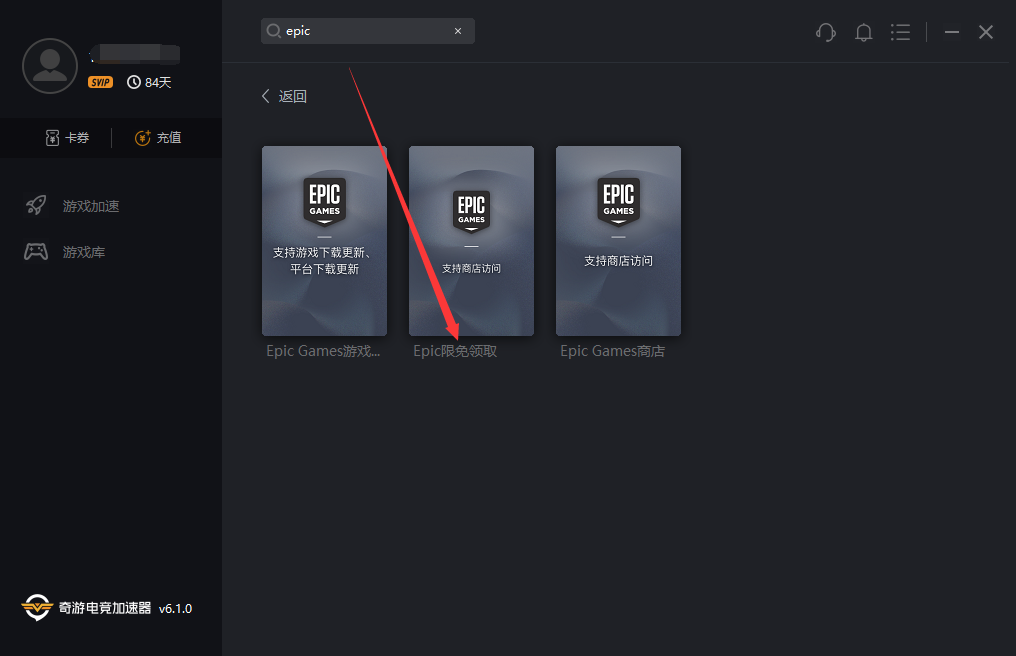Open the Epic限免领取 card
This screenshot has width=1016, height=656.
tap(471, 241)
